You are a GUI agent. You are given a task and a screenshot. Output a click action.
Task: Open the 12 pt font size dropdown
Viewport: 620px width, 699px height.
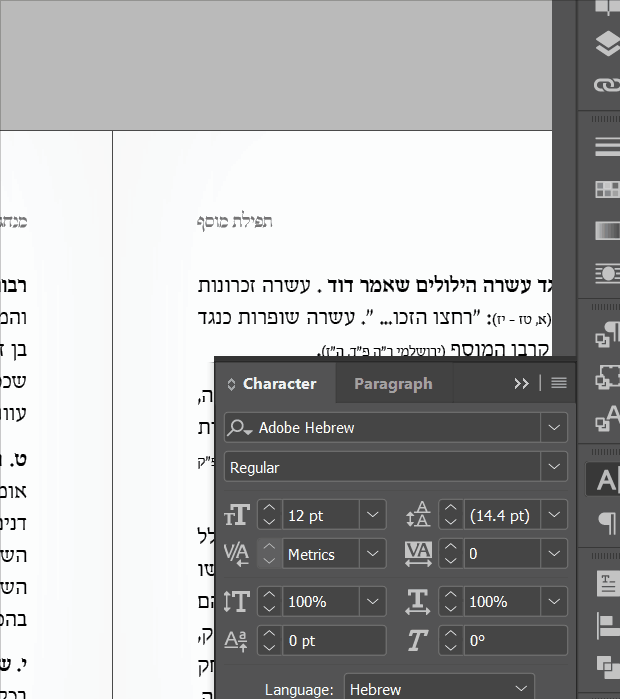[x=373, y=514]
